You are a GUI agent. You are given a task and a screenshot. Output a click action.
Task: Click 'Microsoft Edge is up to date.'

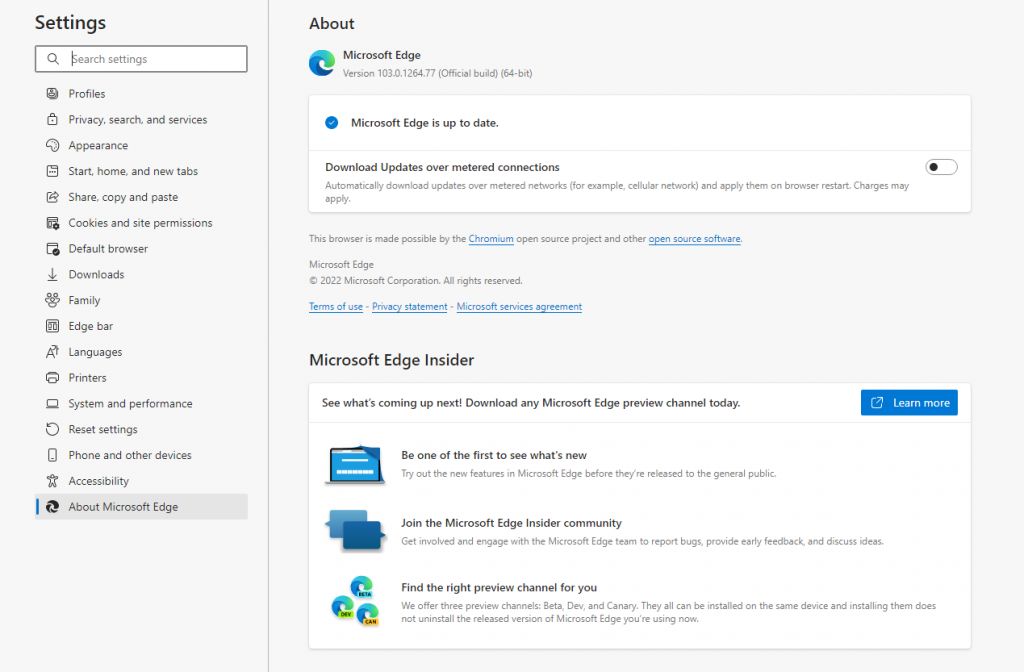coord(424,123)
